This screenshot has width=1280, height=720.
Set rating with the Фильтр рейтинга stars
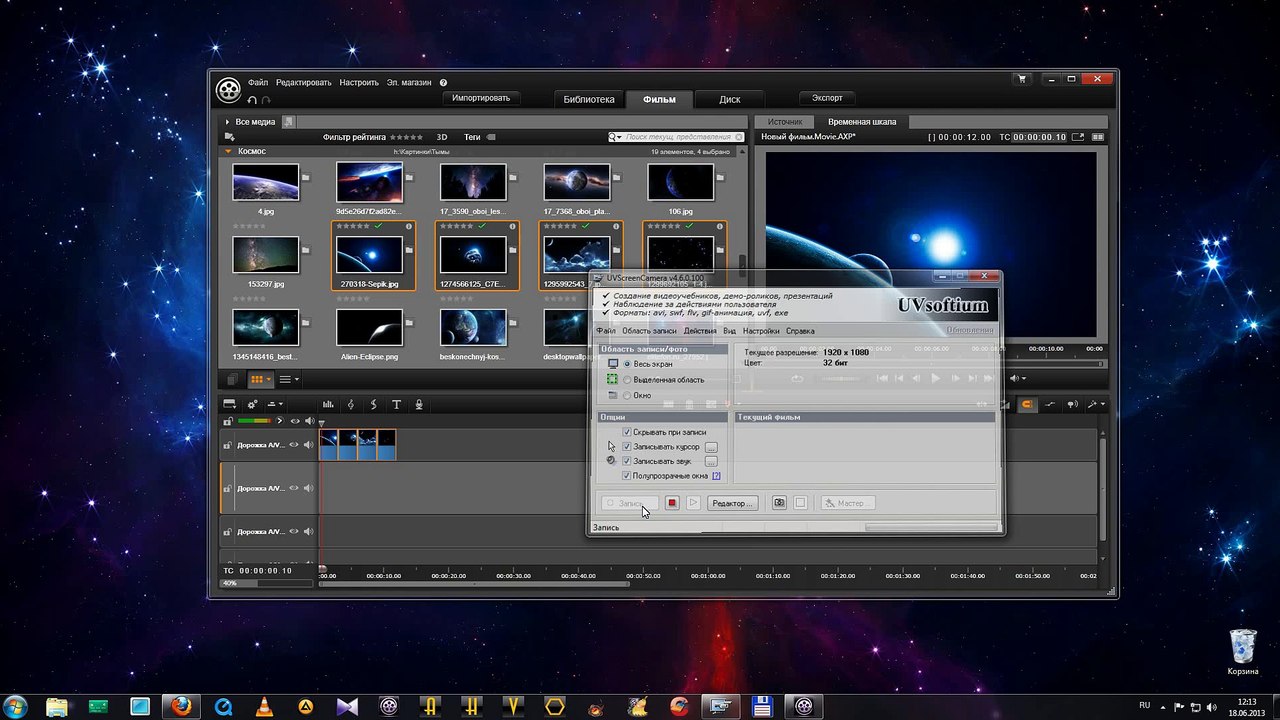405,136
